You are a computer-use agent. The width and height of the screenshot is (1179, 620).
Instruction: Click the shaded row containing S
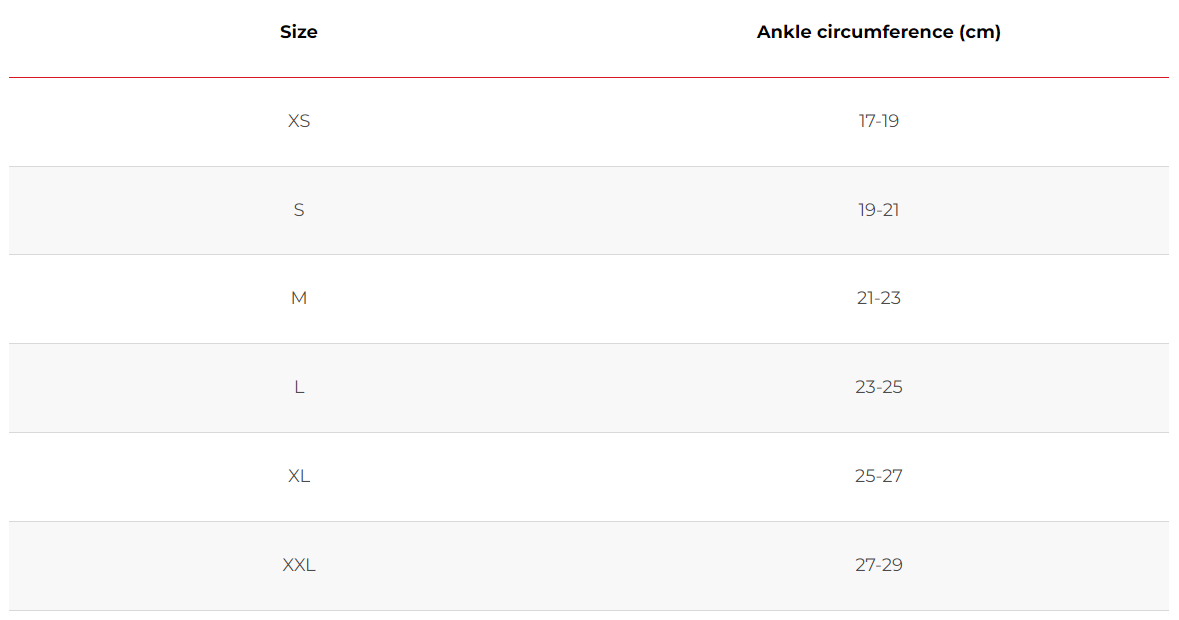coord(589,210)
